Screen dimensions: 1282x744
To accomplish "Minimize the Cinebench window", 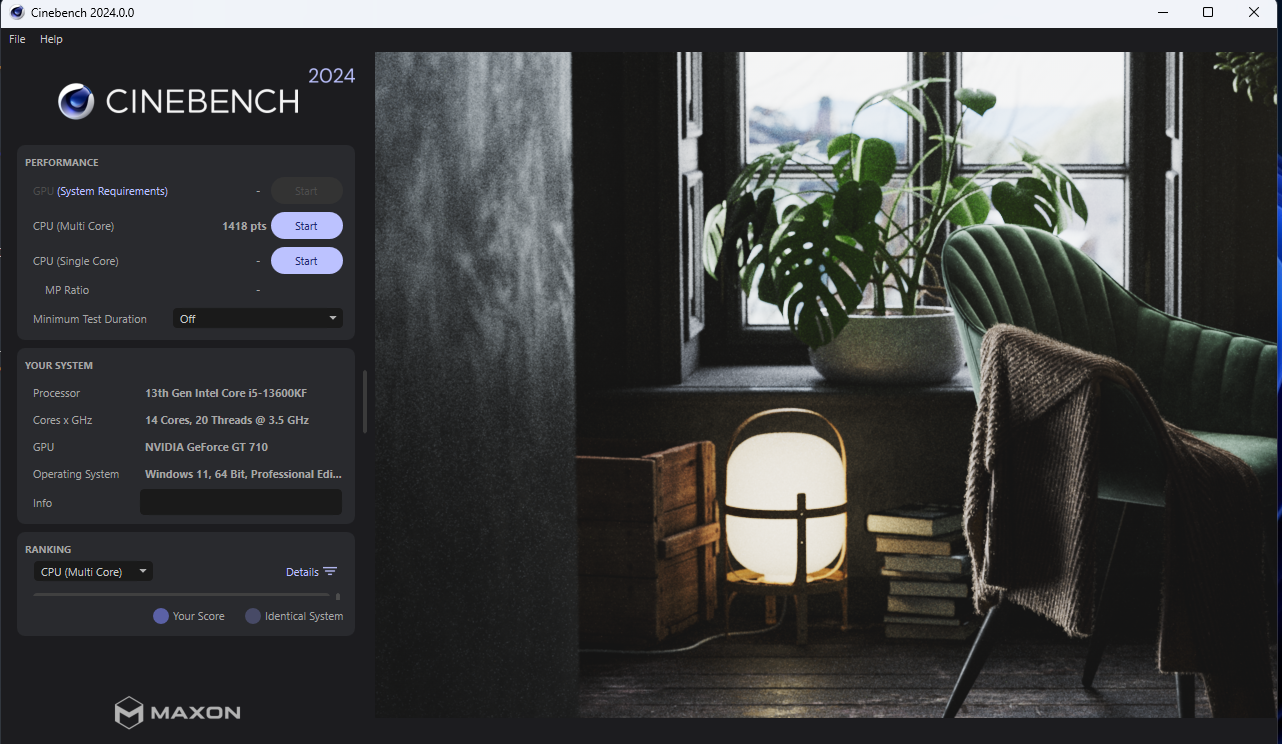I will [x=1162, y=13].
